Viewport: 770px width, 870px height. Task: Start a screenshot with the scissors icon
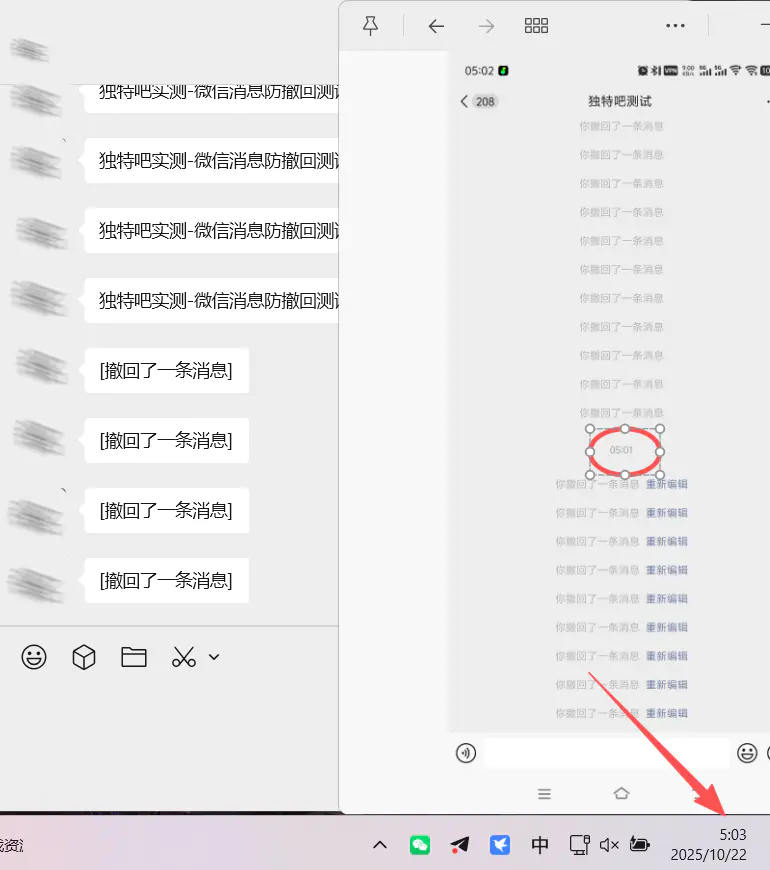pos(184,657)
